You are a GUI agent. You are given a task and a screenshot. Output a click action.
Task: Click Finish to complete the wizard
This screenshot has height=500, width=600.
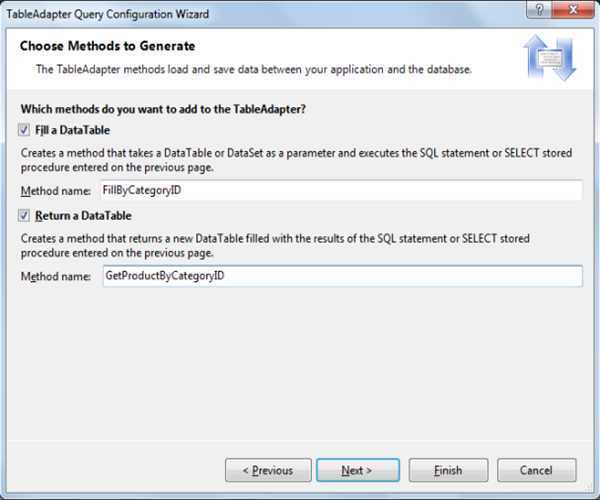point(448,470)
